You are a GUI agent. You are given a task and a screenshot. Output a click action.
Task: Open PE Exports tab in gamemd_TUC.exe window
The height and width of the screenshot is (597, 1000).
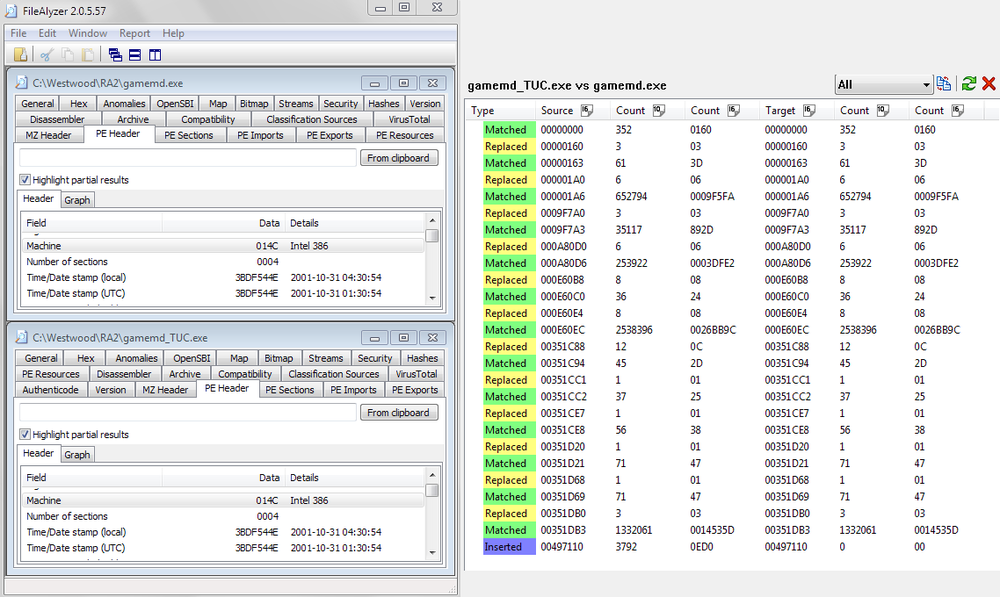(x=415, y=390)
